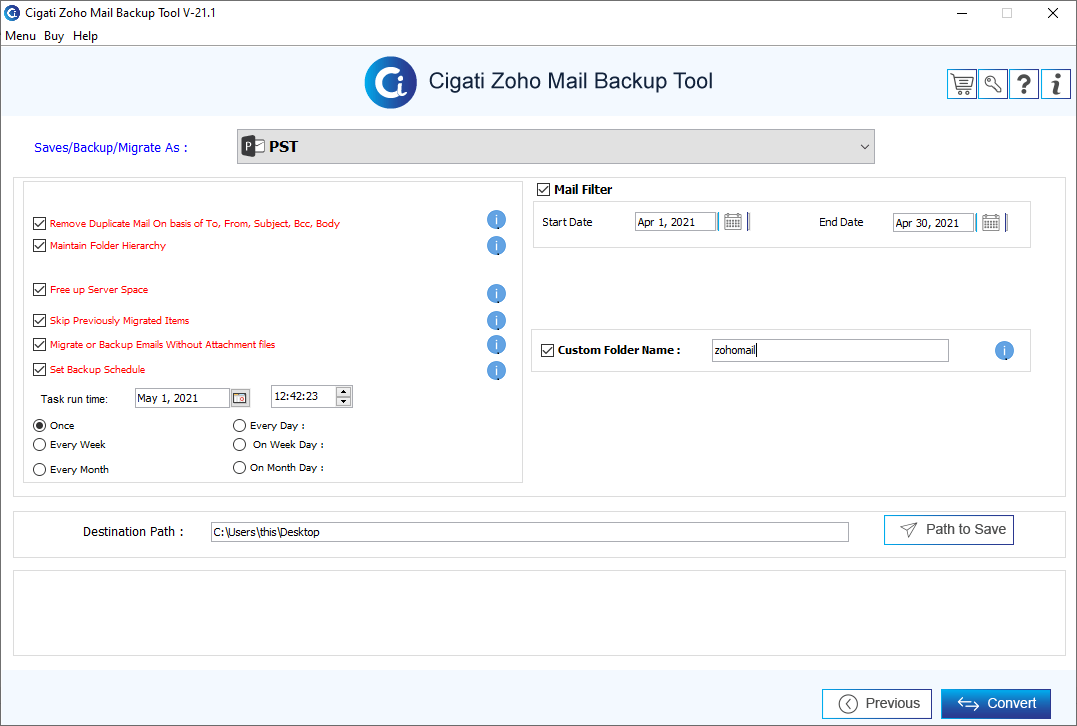The image size is (1077, 726).
Task: Select the Every Month radio button
Action: click(x=39, y=469)
